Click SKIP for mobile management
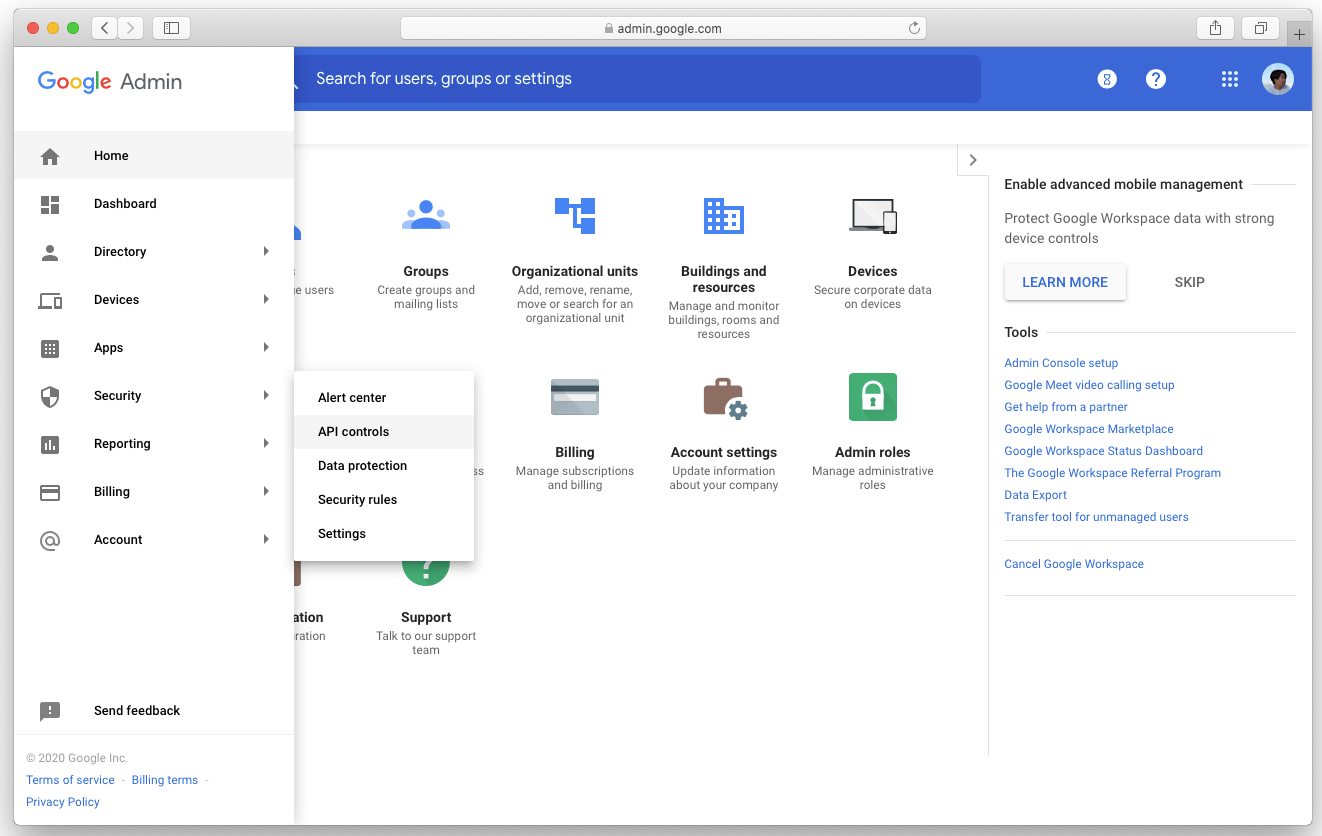 point(1189,283)
